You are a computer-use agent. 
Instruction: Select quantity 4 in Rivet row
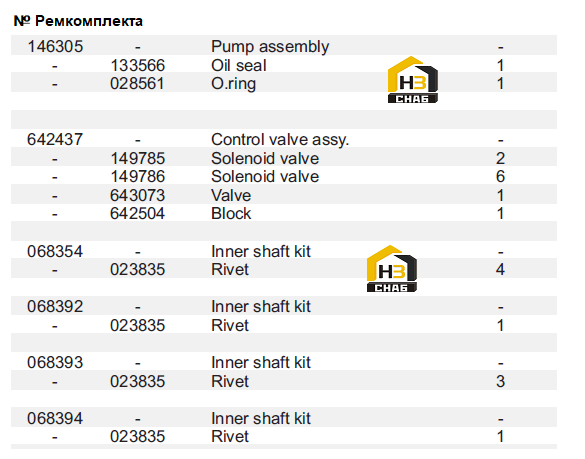(500, 269)
